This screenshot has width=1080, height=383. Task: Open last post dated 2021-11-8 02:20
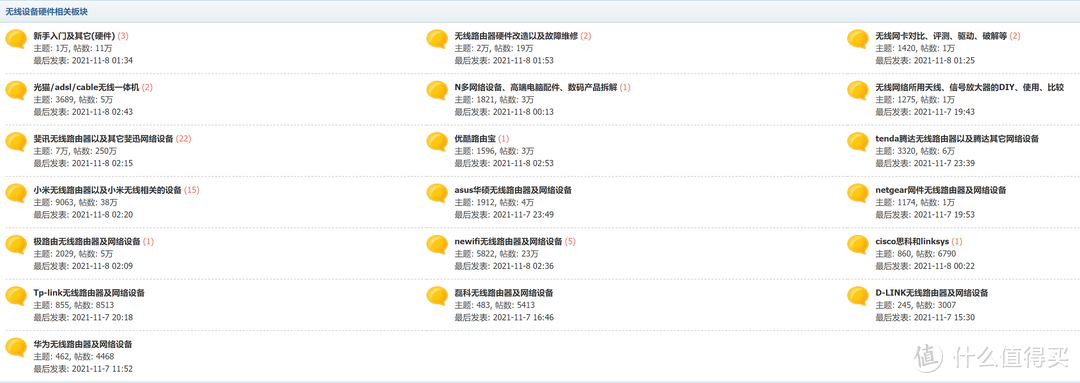tap(102, 215)
